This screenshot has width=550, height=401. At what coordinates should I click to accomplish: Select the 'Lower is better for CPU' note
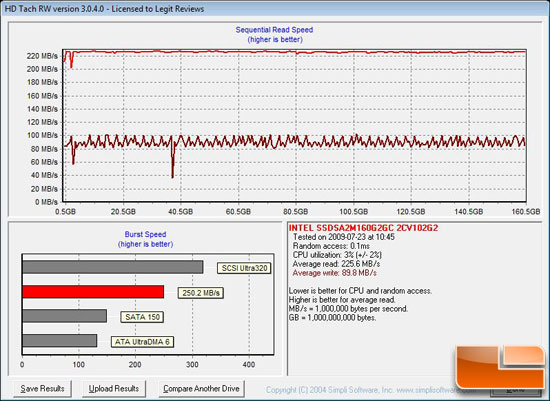click(x=360, y=291)
